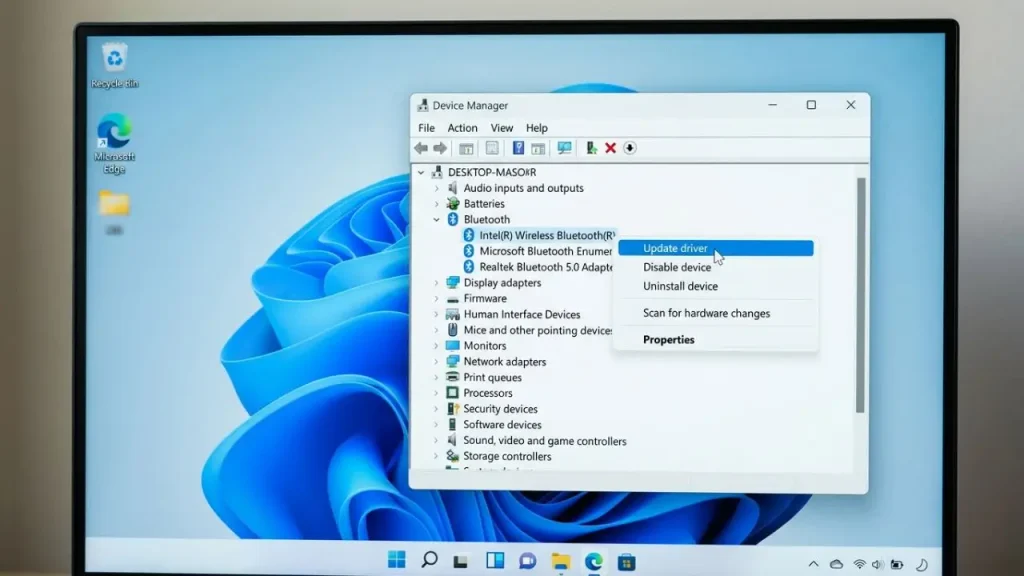Click the volume speaker icon in system tray
1024x576 pixels.
pos(878,564)
